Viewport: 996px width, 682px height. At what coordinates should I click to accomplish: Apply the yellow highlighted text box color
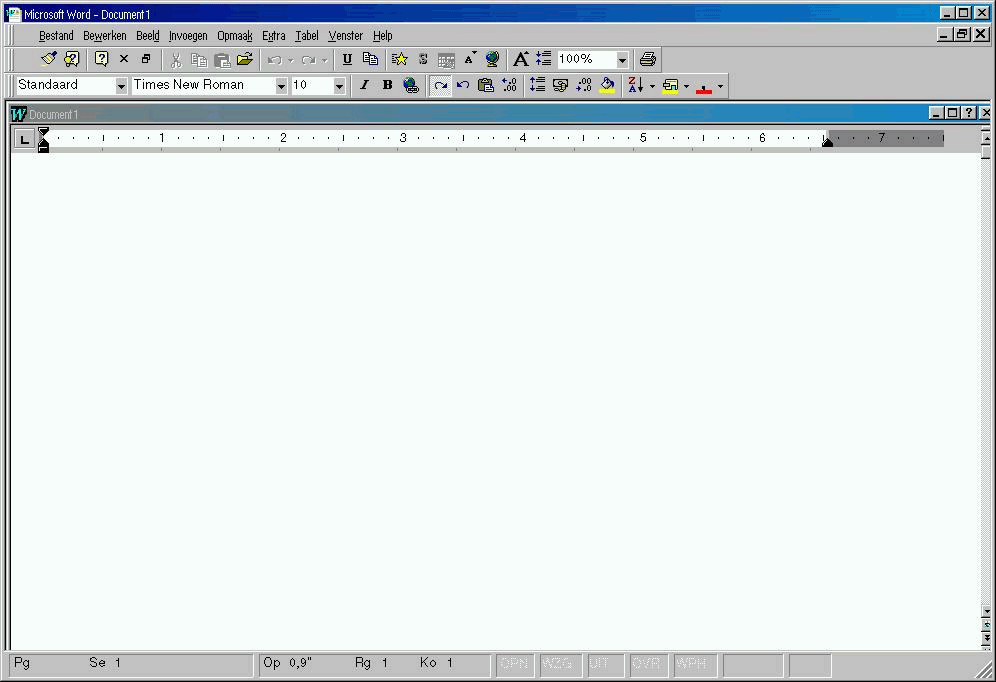(670, 86)
